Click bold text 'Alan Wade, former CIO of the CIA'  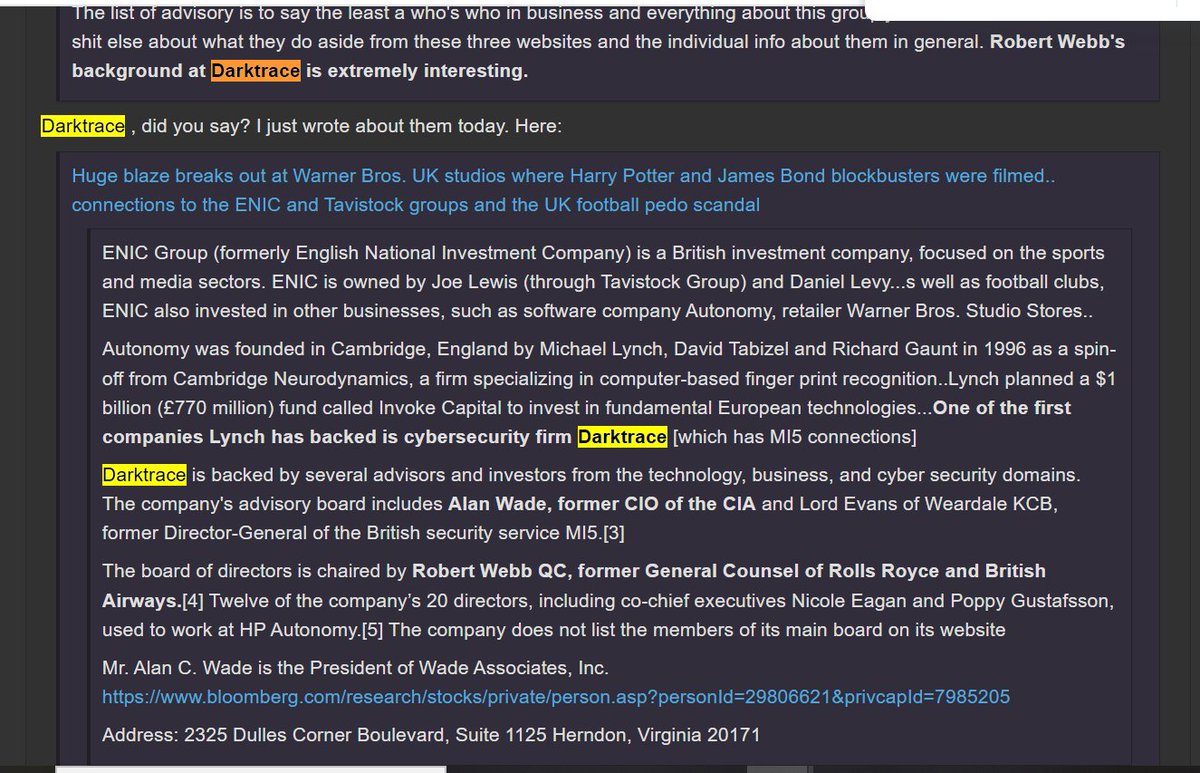(x=602, y=503)
